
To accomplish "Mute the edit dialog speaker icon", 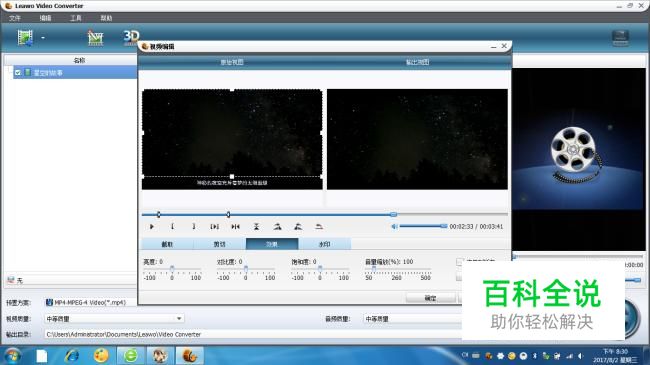I will (395, 226).
